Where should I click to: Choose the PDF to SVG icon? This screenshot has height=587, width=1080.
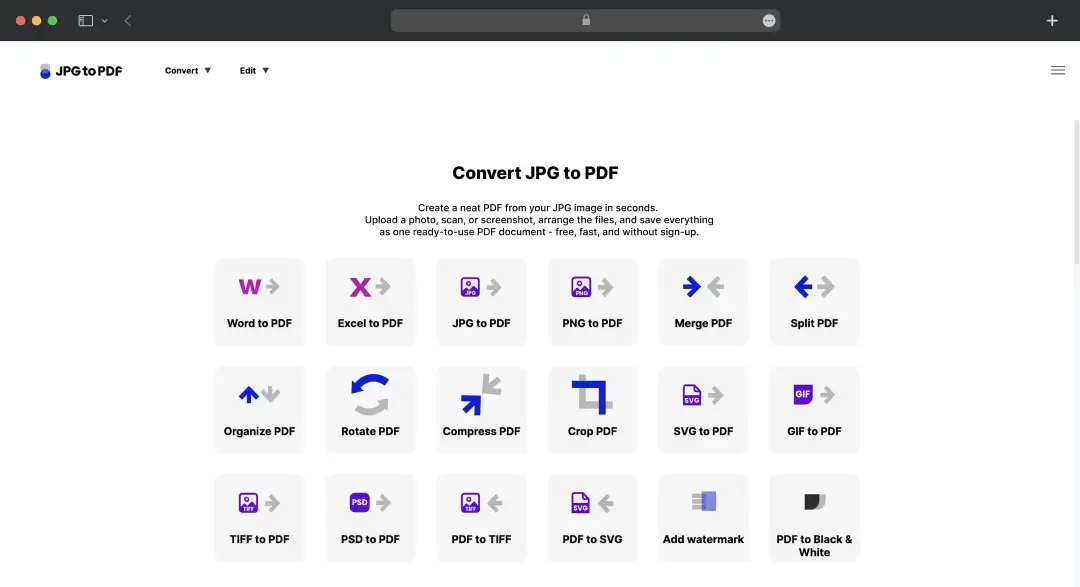[592, 502]
